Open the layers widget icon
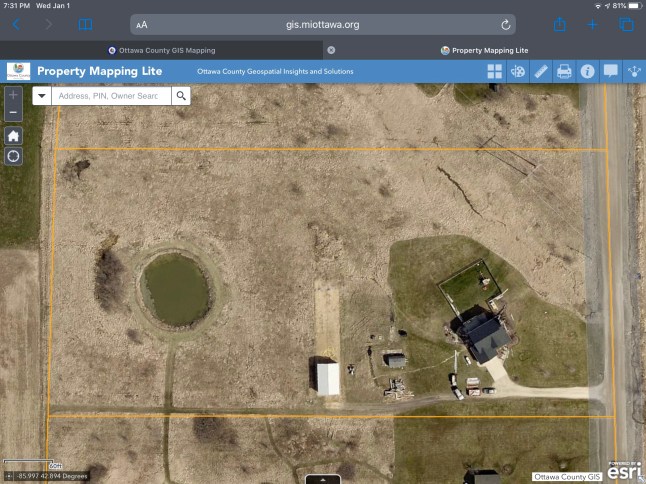Image resolution: width=646 pixels, height=484 pixels. point(518,71)
